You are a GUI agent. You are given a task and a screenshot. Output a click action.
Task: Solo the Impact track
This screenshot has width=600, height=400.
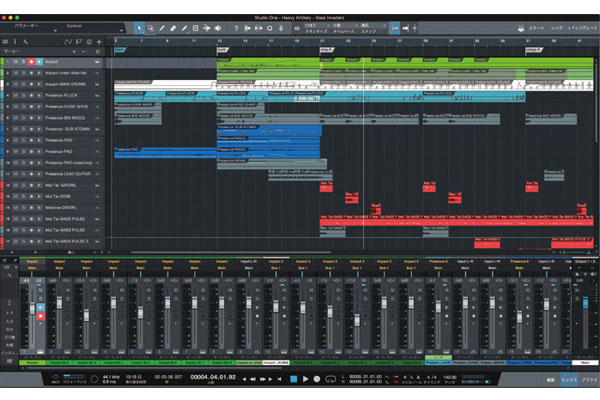coord(23,62)
